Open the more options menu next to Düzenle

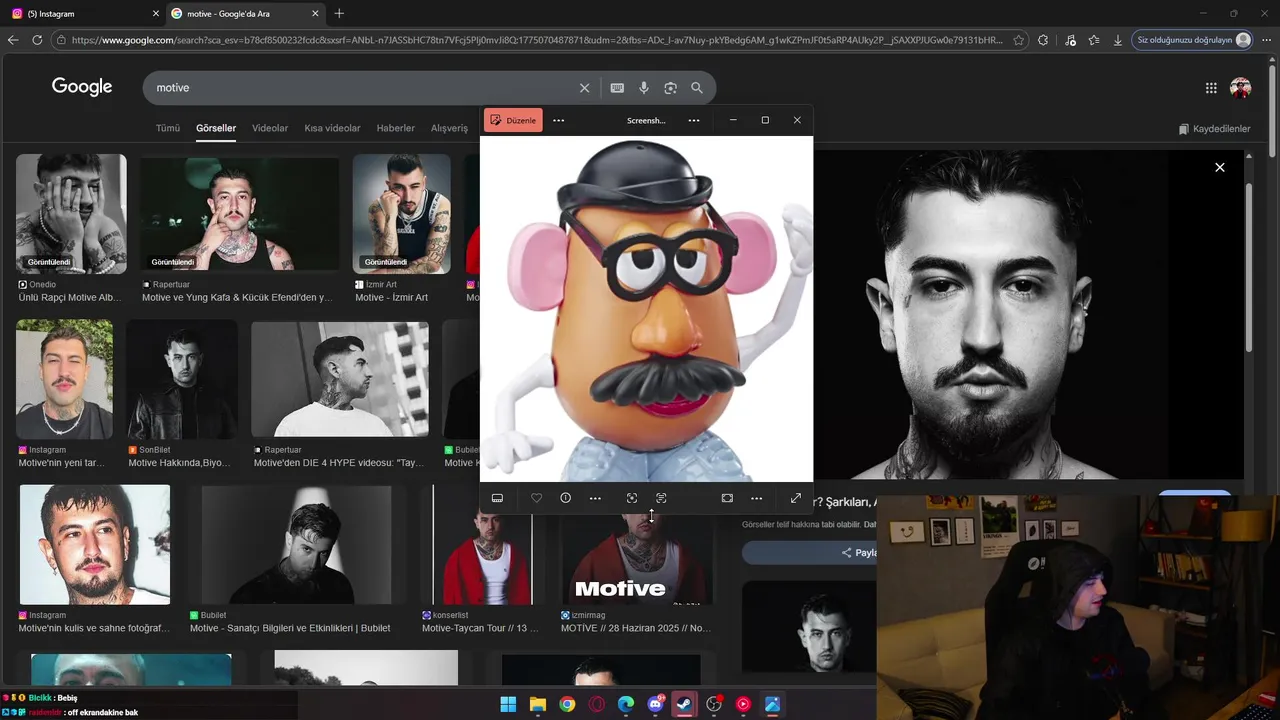(559, 120)
